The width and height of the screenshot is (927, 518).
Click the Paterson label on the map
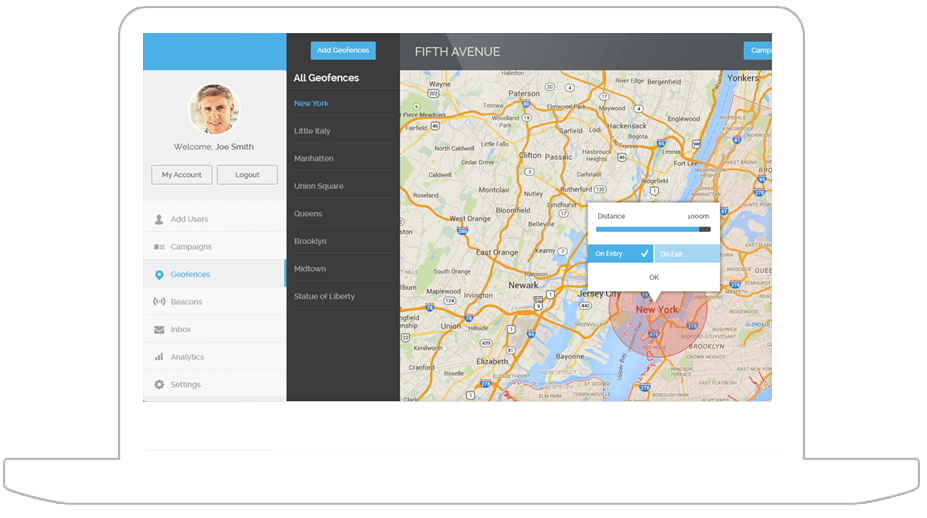click(x=524, y=93)
